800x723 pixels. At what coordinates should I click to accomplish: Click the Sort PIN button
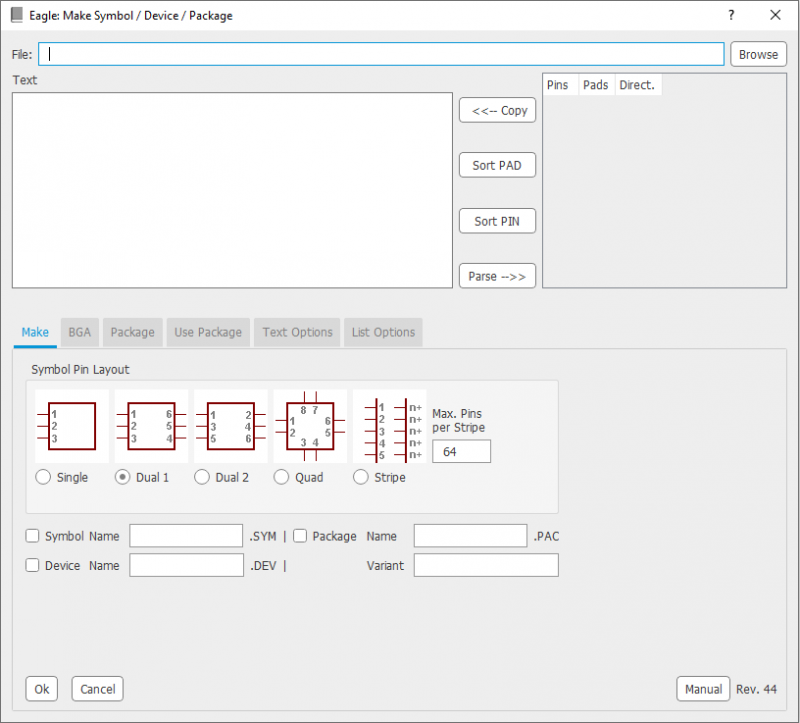pyautogui.click(x=497, y=221)
